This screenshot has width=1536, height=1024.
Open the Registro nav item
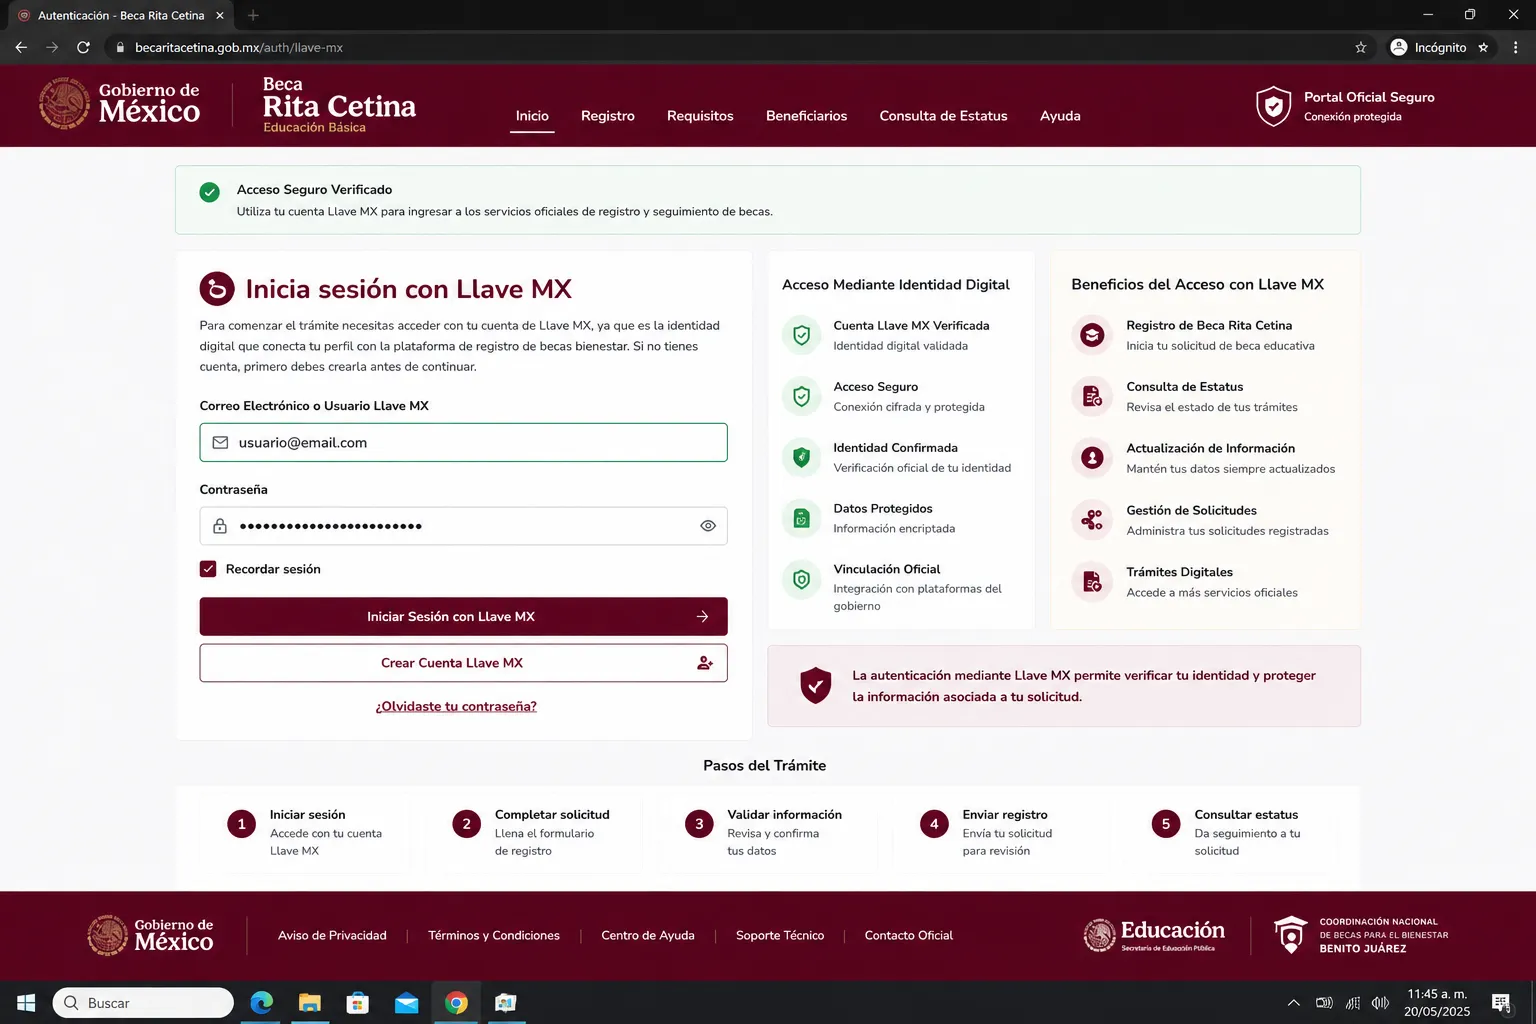click(608, 116)
